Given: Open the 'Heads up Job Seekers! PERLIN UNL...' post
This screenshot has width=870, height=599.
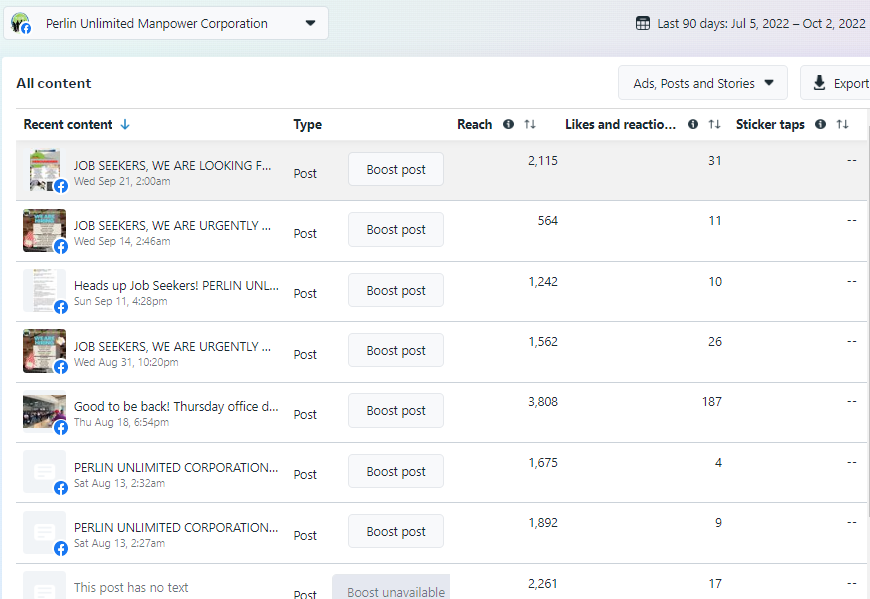Looking at the screenshot, I should click(176, 285).
